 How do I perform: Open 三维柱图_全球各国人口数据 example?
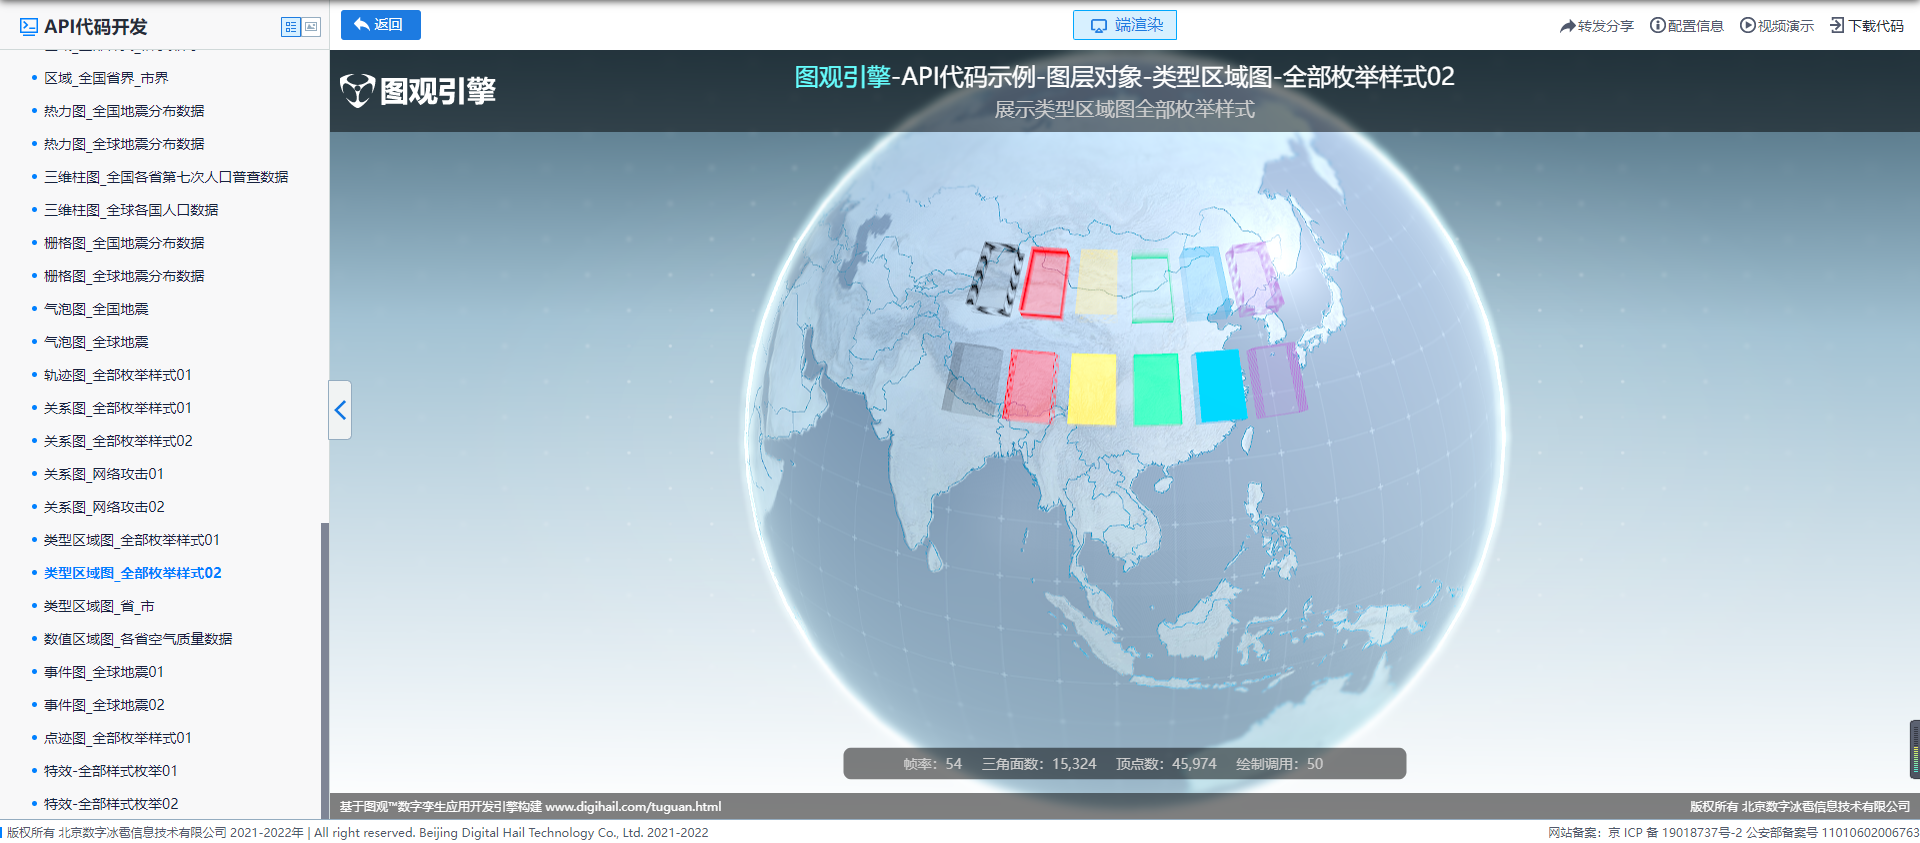point(131,210)
